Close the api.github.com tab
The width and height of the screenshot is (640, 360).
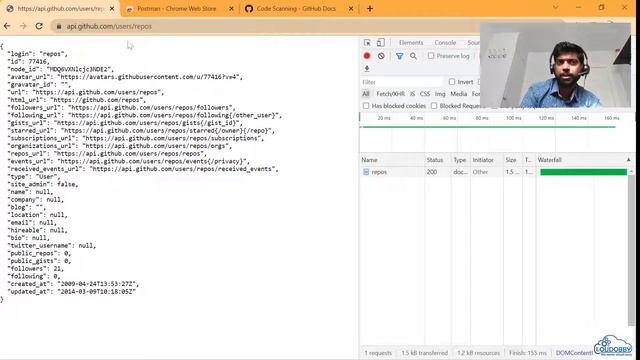112,9
